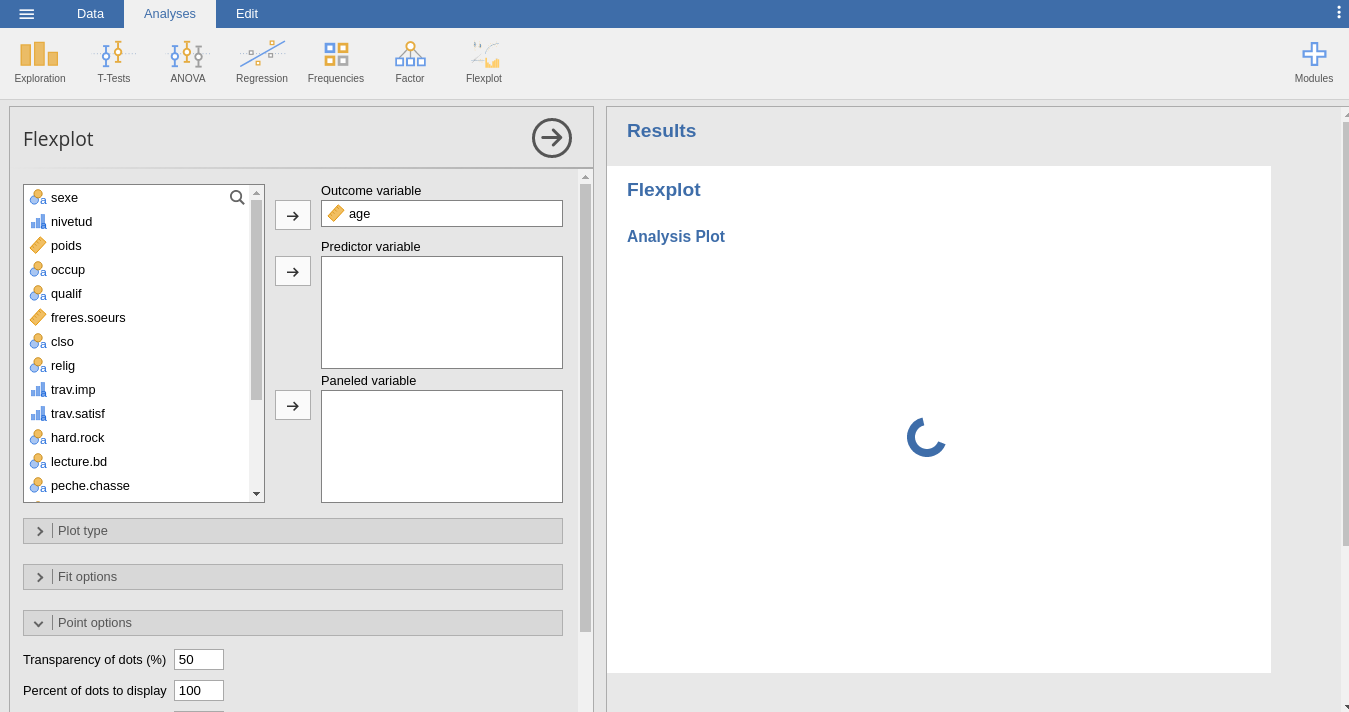Select the T-Tests analysis icon
This screenshot has width=1349, height=712.
[113, 60]
